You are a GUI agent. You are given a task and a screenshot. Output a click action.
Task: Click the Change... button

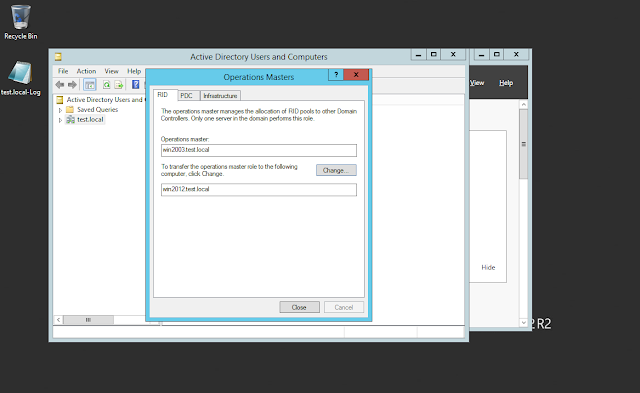click(336, 170)
